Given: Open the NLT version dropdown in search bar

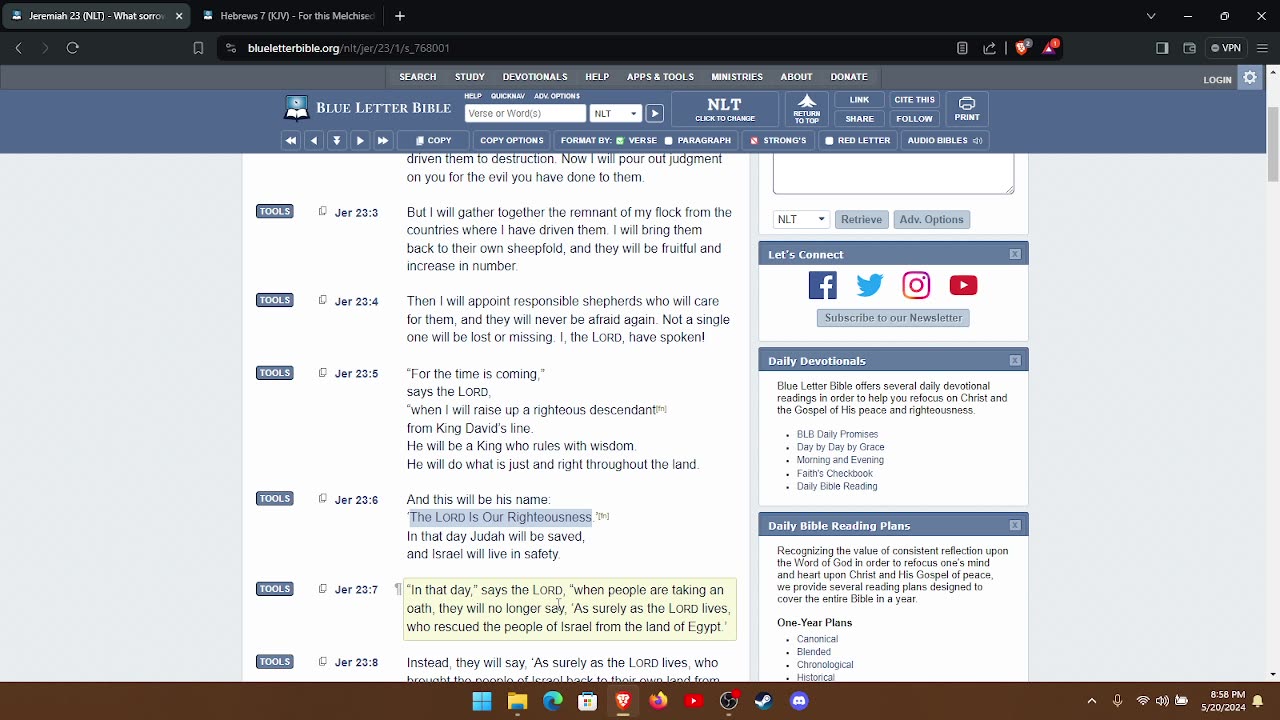Looking at the screenshot, I should (615, 114).
